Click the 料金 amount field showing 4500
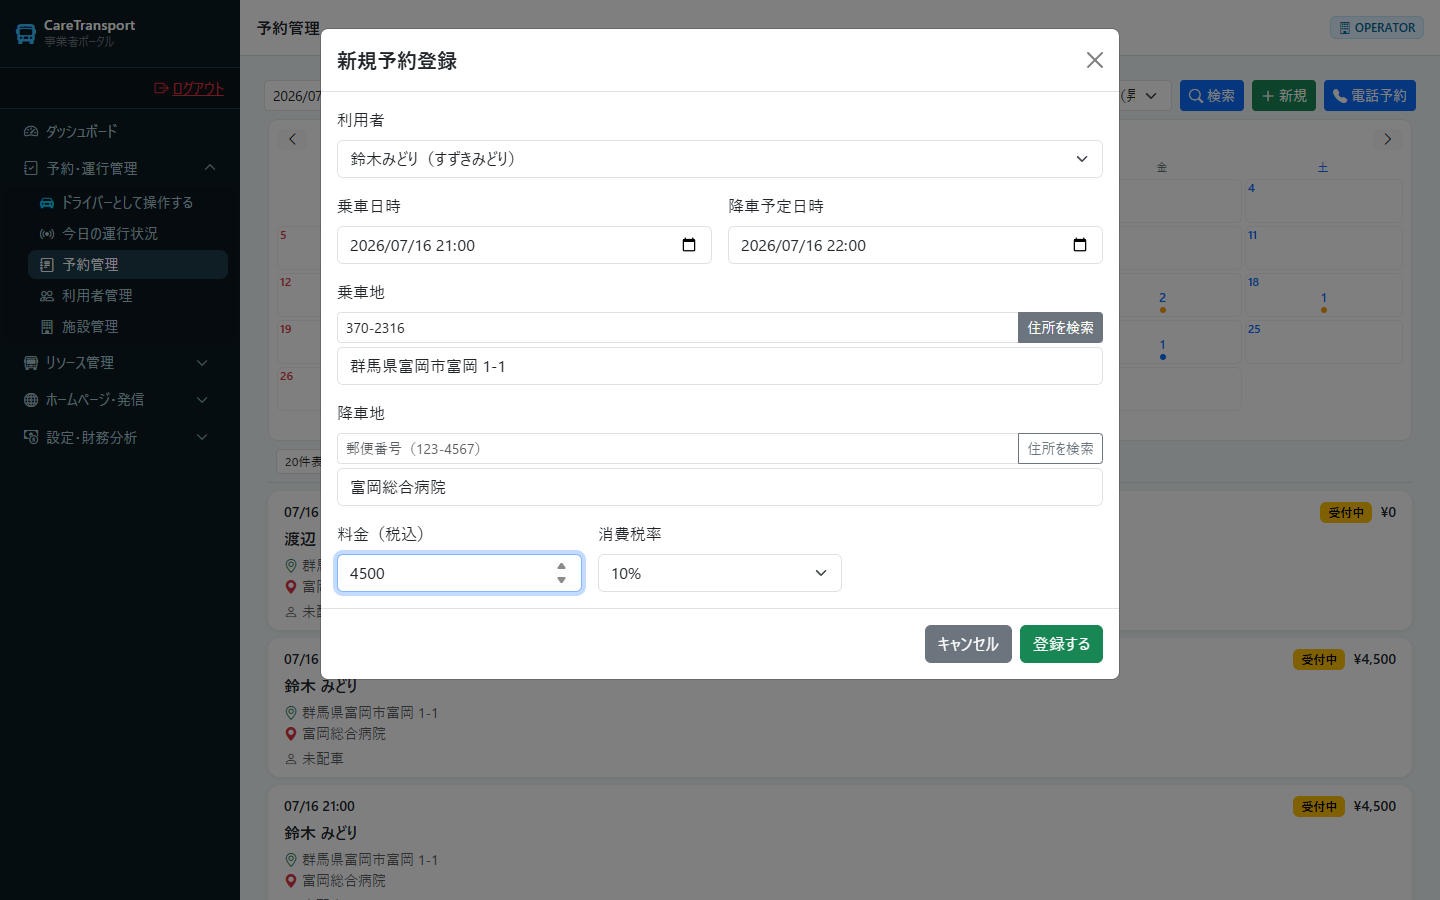Screen dimensions: 1440x900 (x=459, y=573)
